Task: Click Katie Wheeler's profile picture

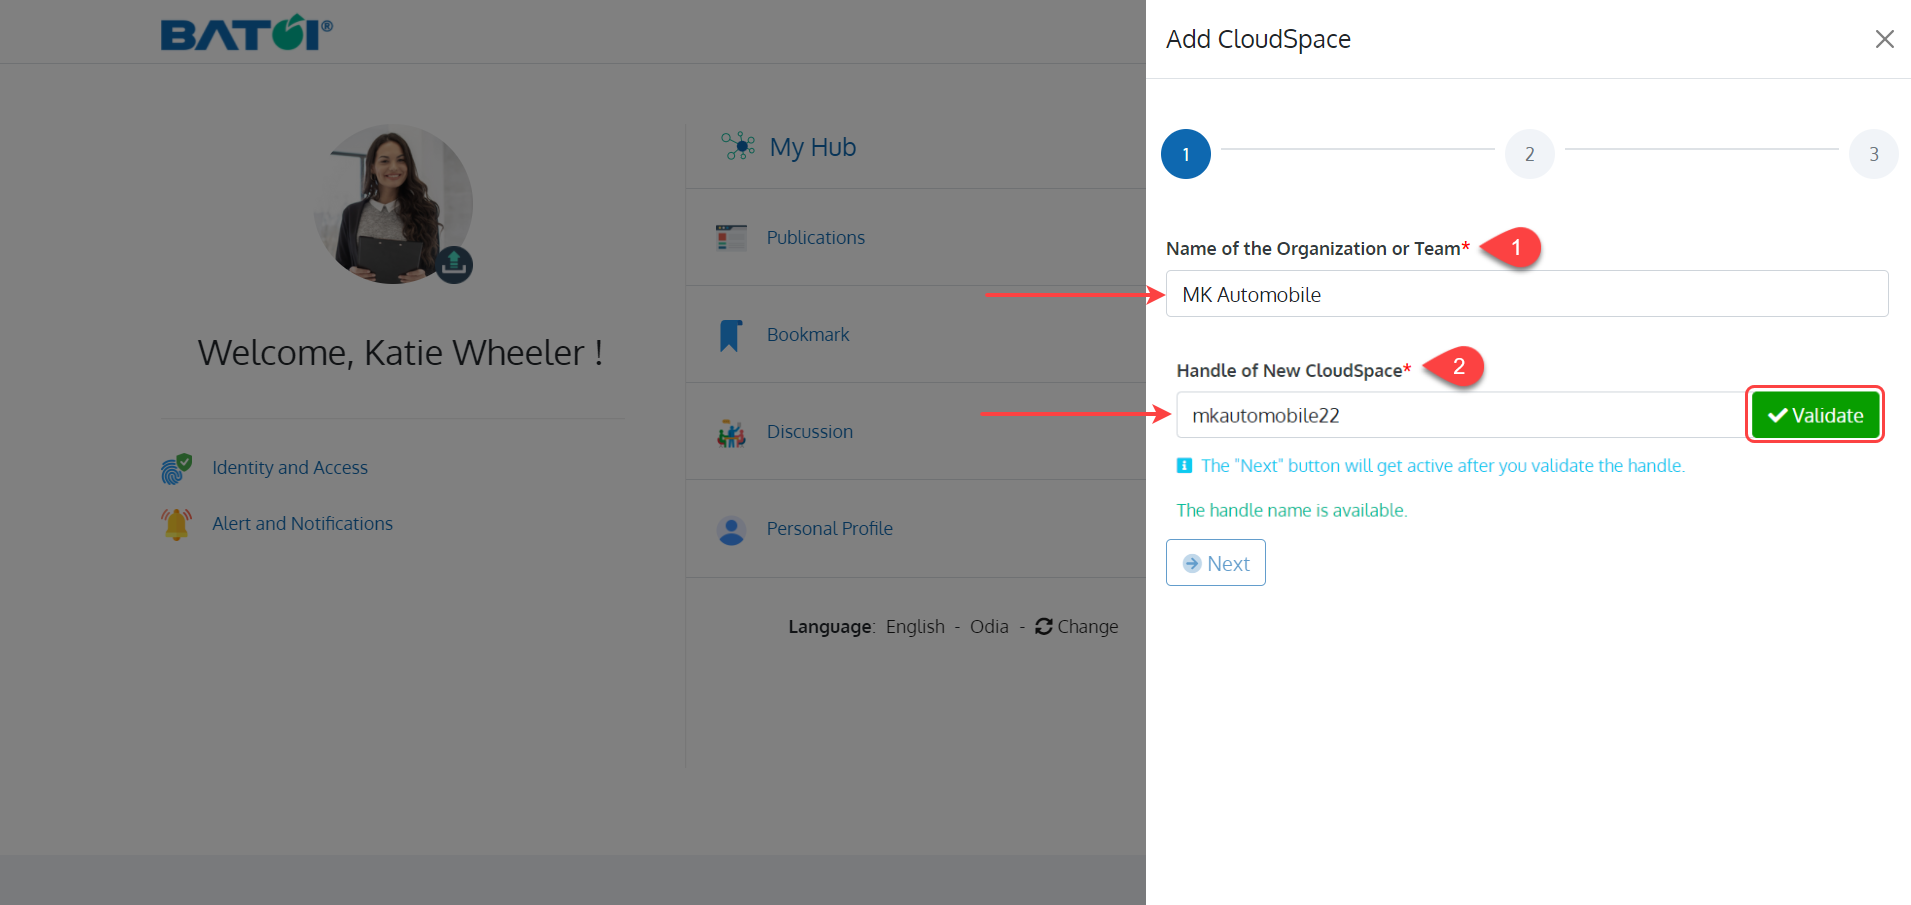Action: point(392,204)
